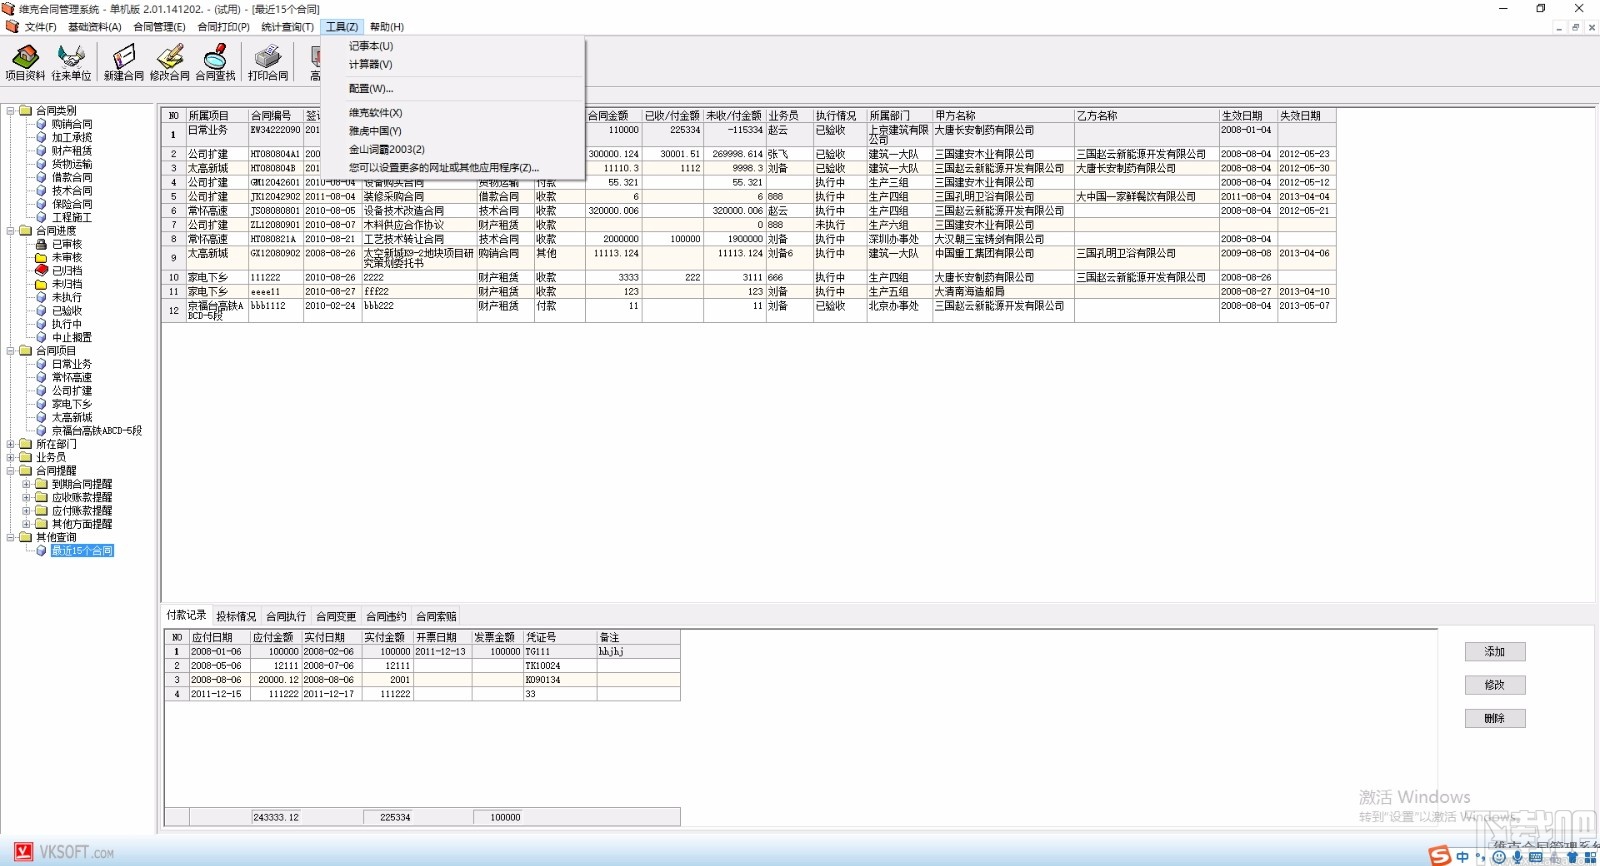This screenshot has width=1600, height=866.
Task: Select 已验收 progress node
Action: pyautogui.click(x=67, y=311)
